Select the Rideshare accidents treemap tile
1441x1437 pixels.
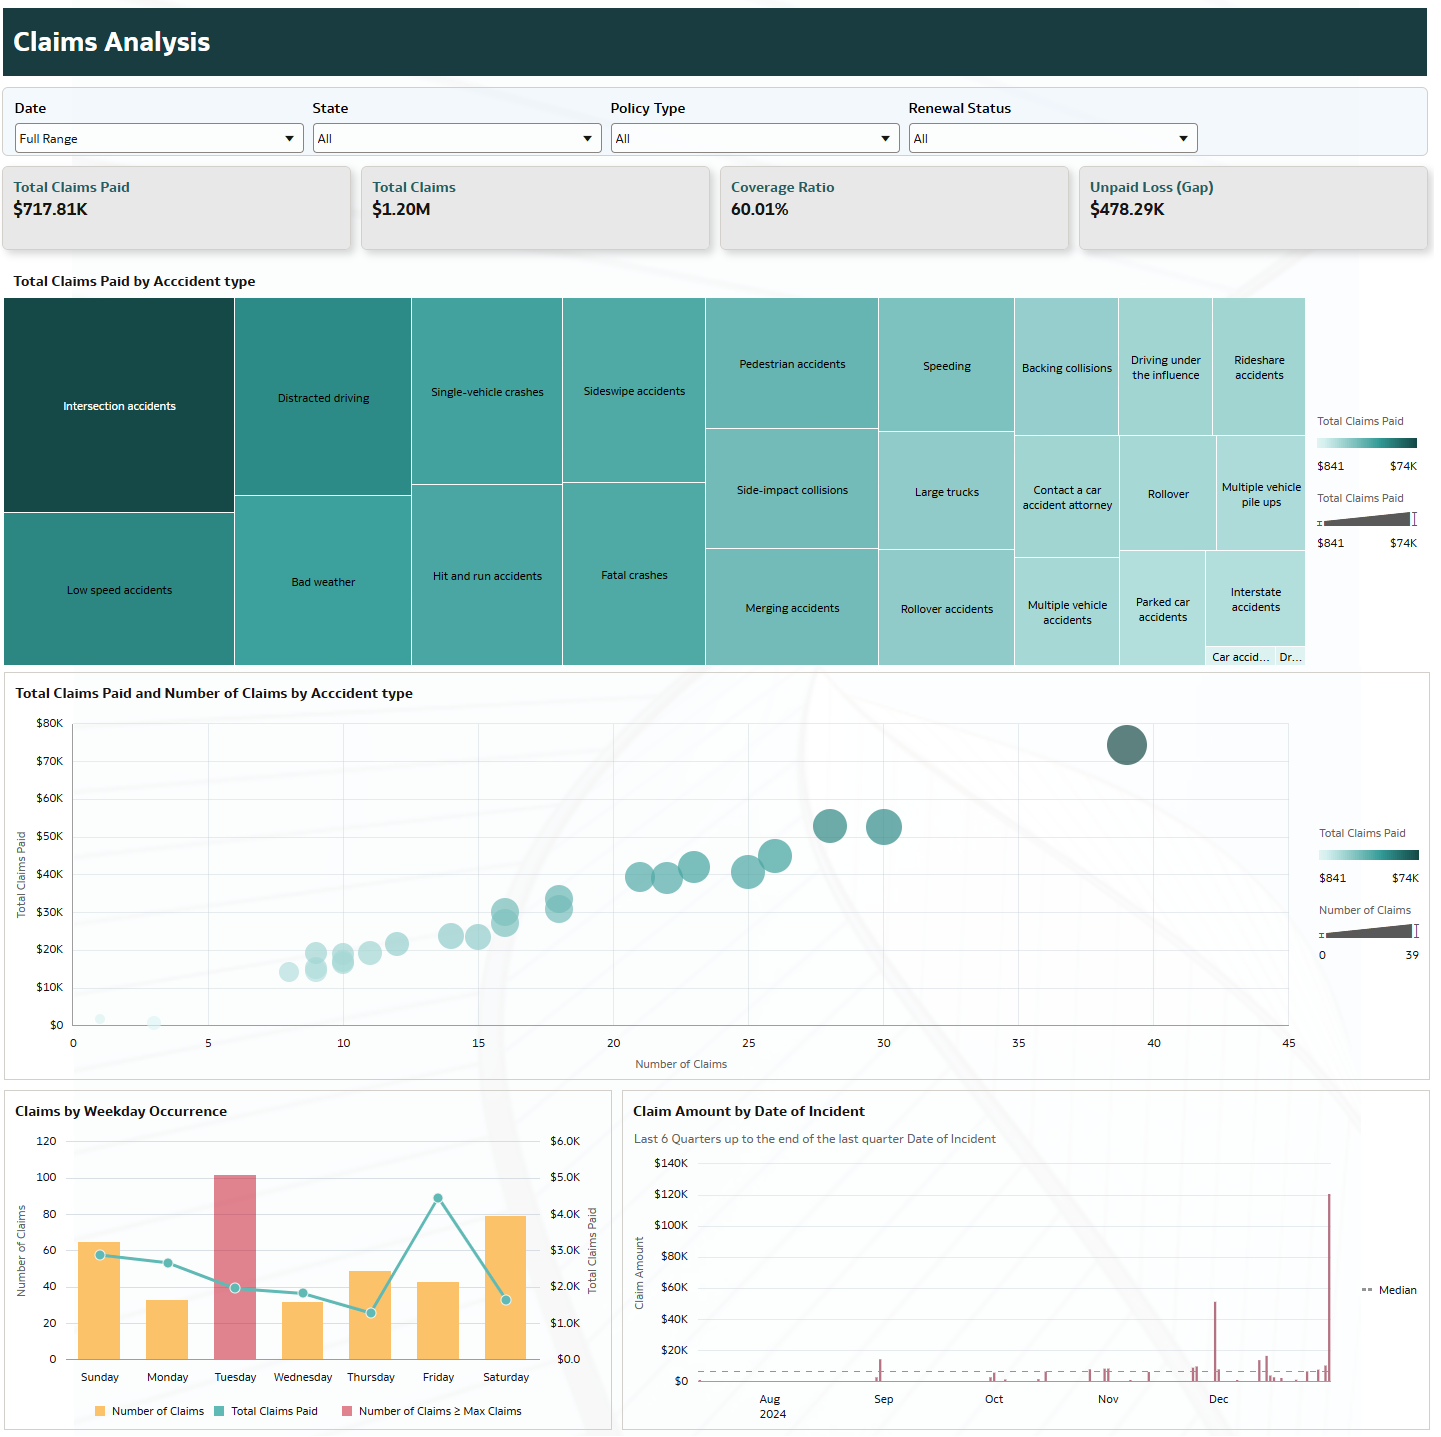pyautogui.click(x=1259, y=367)
